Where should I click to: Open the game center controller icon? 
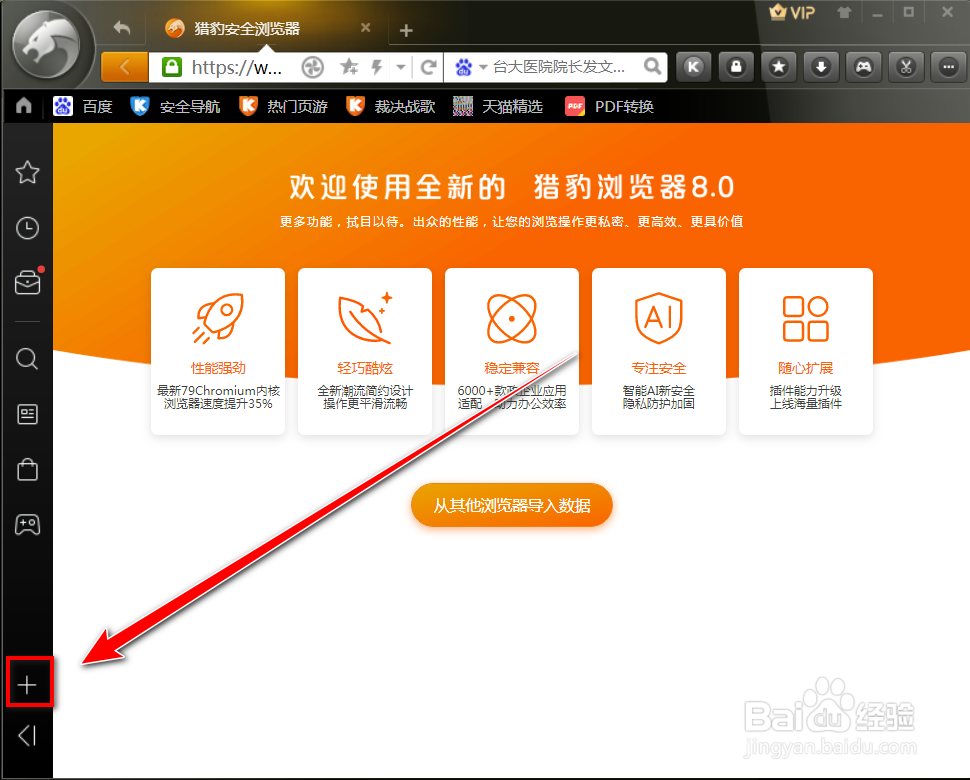862,67
